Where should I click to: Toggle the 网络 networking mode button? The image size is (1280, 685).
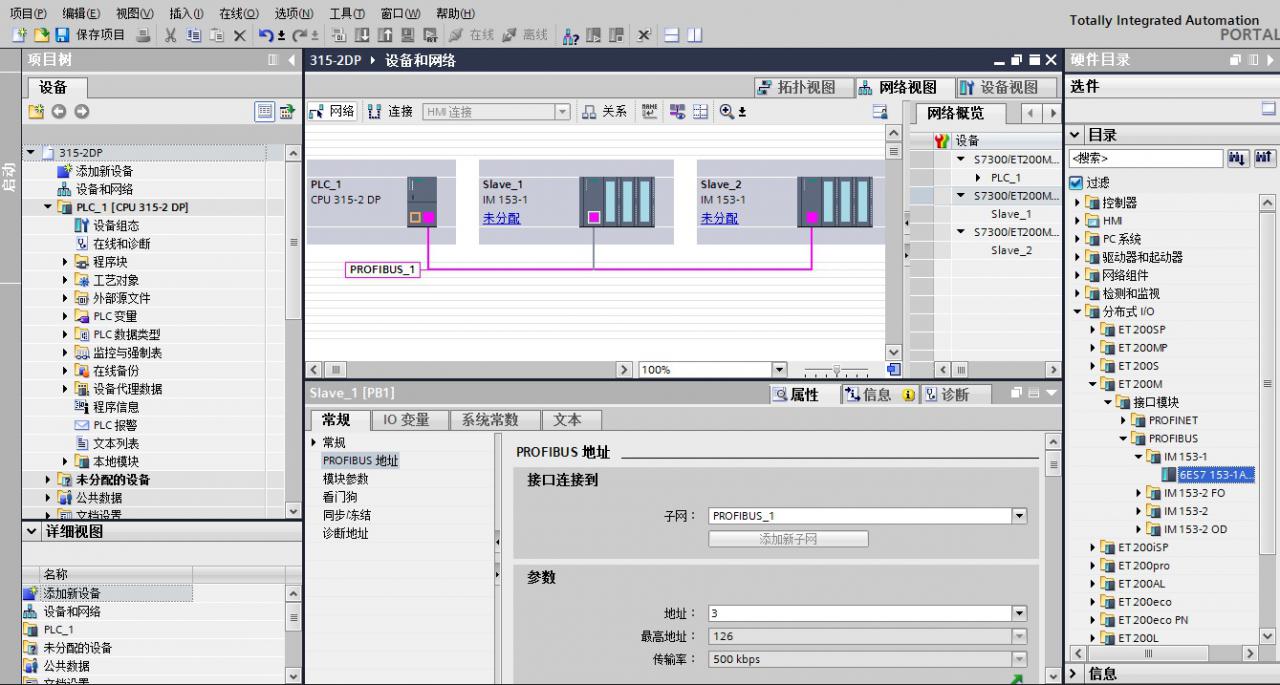pyautogui.click(x=332, y=112)
